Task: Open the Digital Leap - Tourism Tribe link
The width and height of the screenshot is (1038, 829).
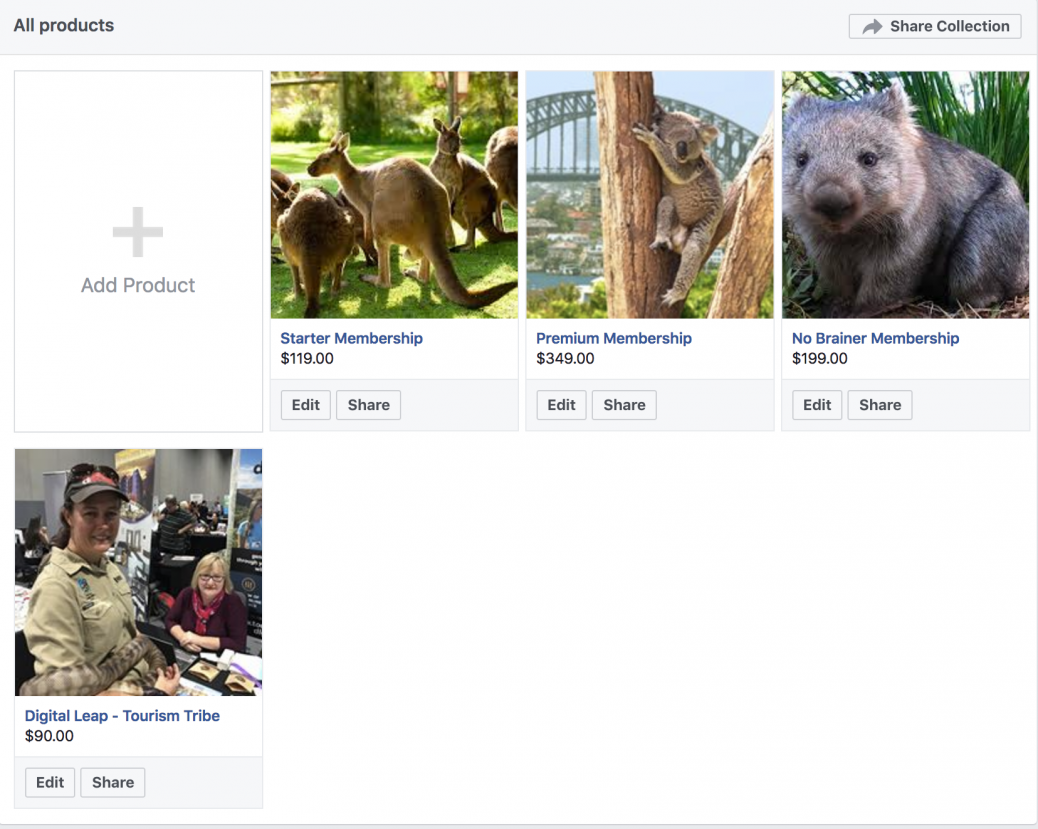Action: pyautogui.click(x=122, y=715)
